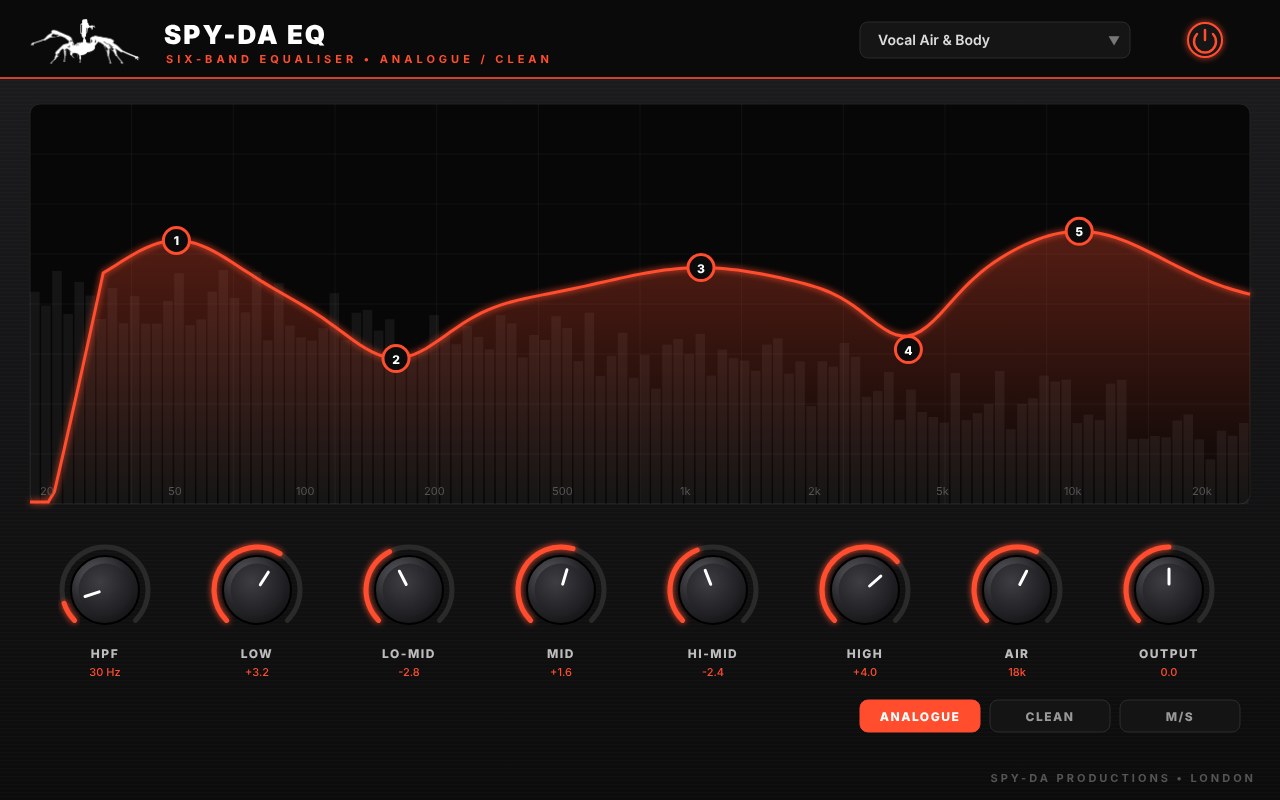Click the LO-MID gain value -2.8
The image size is (1280, 800).
(409, 672)
